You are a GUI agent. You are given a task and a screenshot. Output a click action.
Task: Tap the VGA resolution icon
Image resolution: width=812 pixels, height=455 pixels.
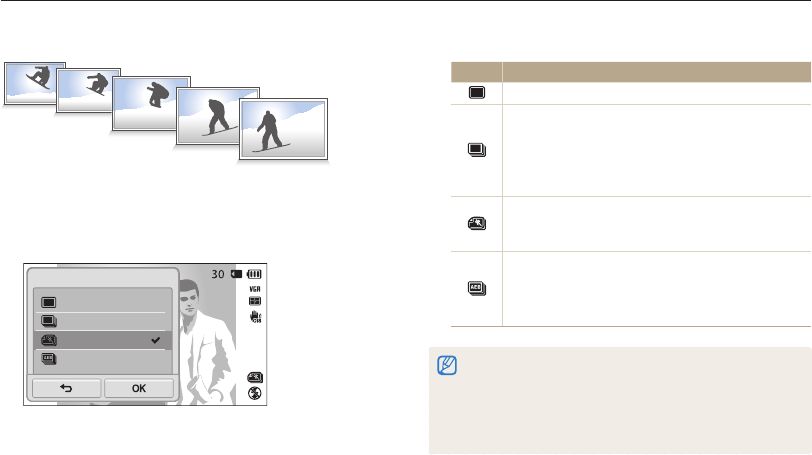point(255,289)
